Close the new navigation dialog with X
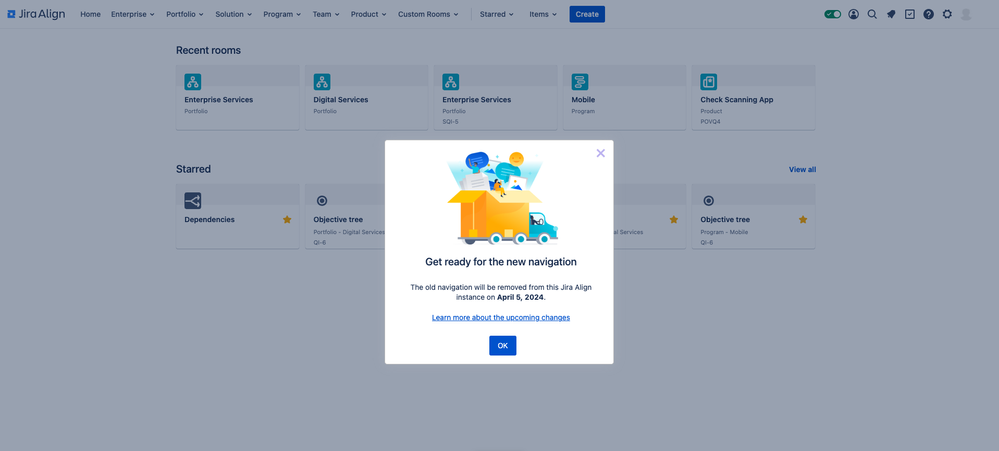The width and height of the screenshot is (999, 451). (x=600, y=153)
